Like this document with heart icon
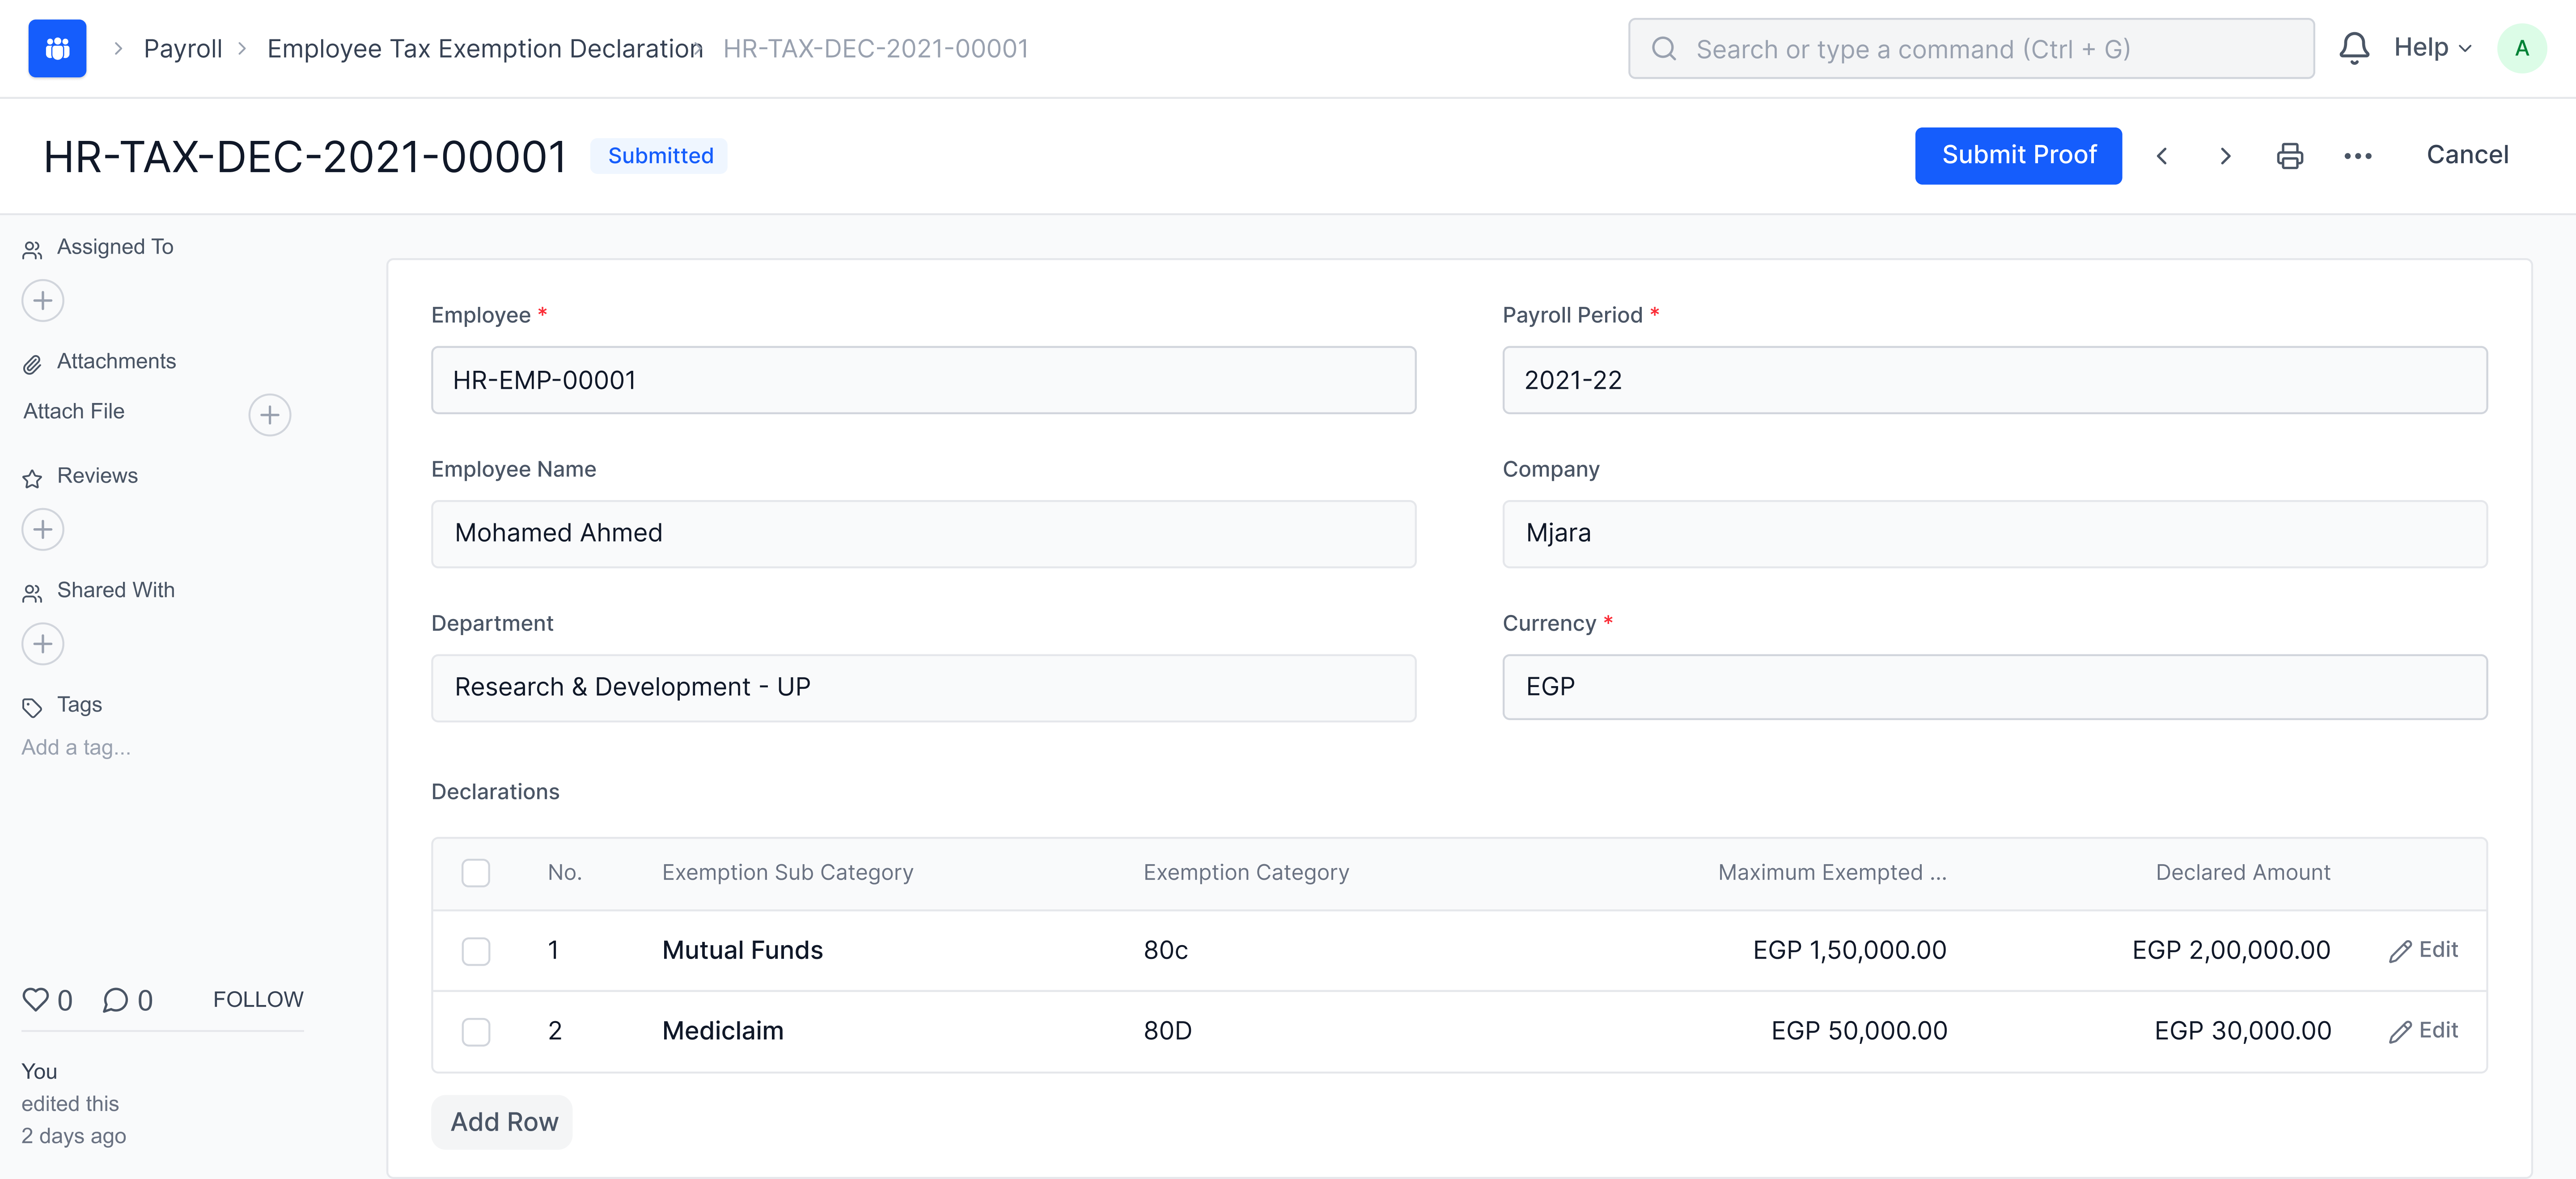This screenshot has height=1179, width=2576. coord(36,999)
